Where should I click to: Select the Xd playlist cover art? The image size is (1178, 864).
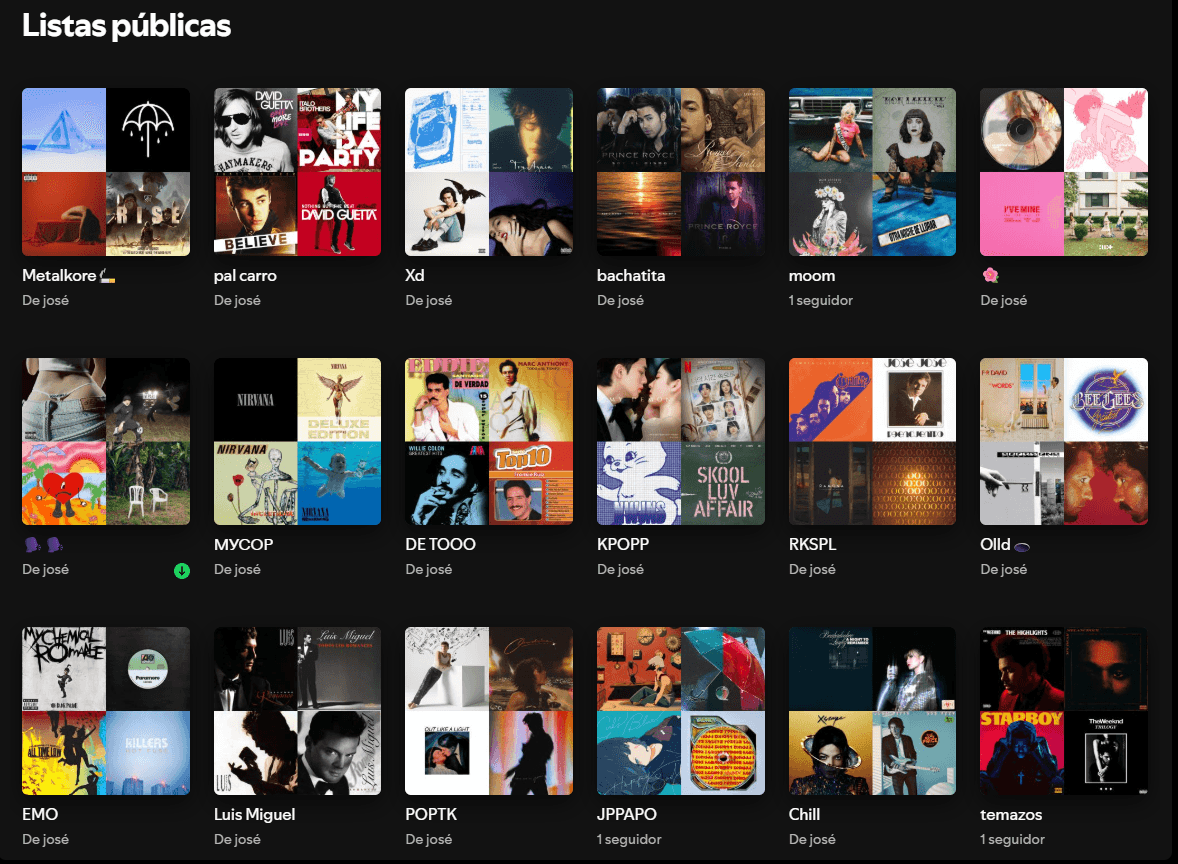(x=489, y=172)
